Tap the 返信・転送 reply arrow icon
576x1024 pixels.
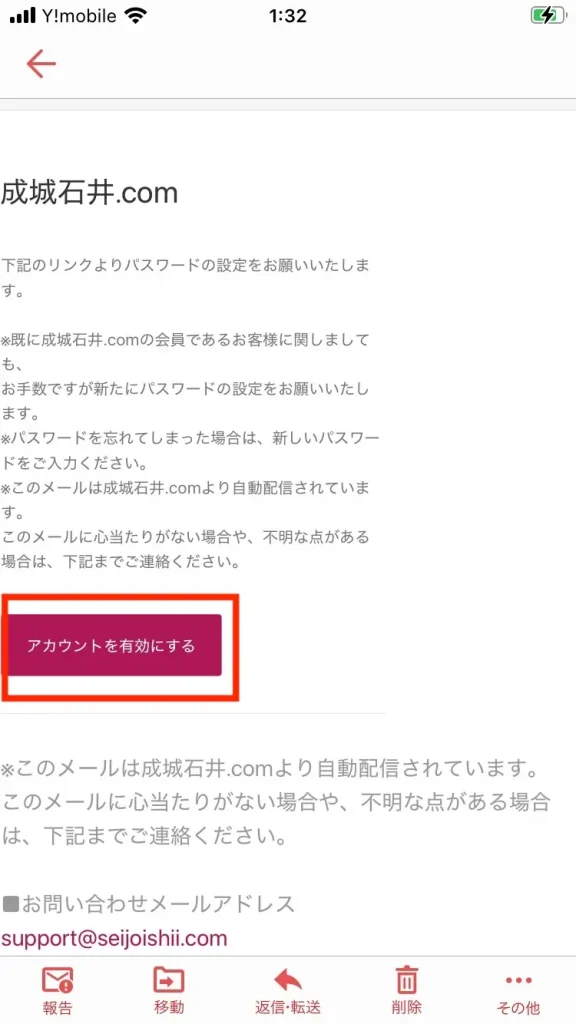click(288, 980)
